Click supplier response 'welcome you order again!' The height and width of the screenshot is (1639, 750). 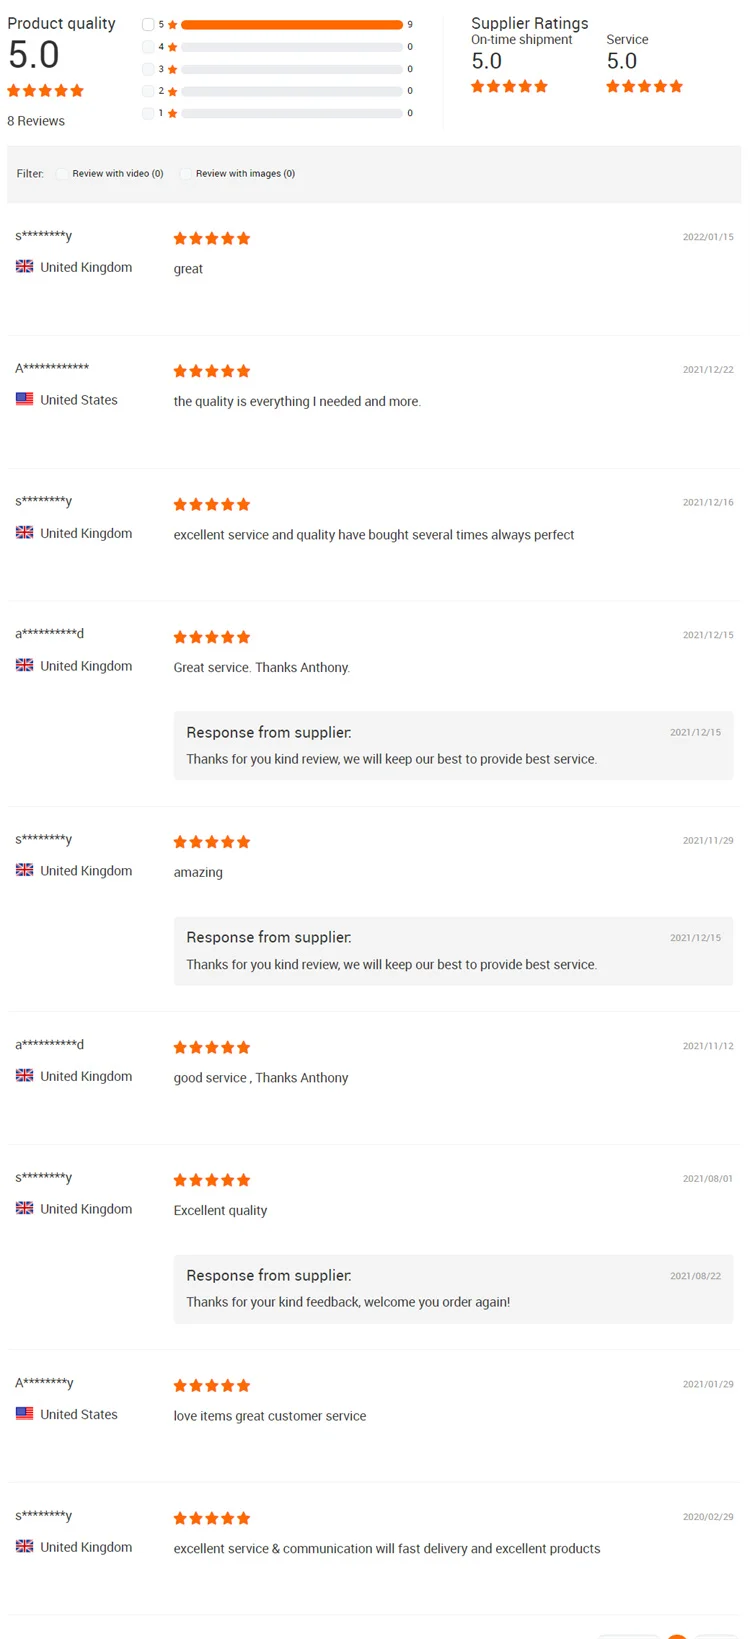348,1302
